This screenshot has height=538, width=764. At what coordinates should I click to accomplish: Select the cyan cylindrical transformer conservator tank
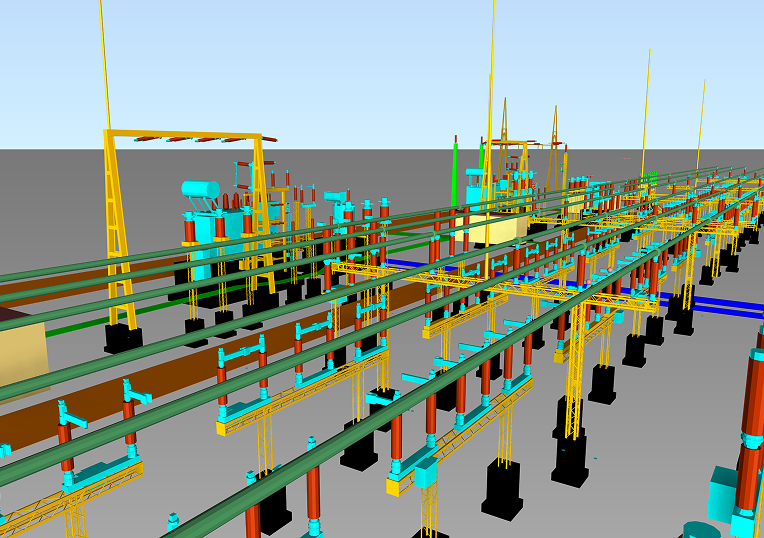(x=201, y=189)
